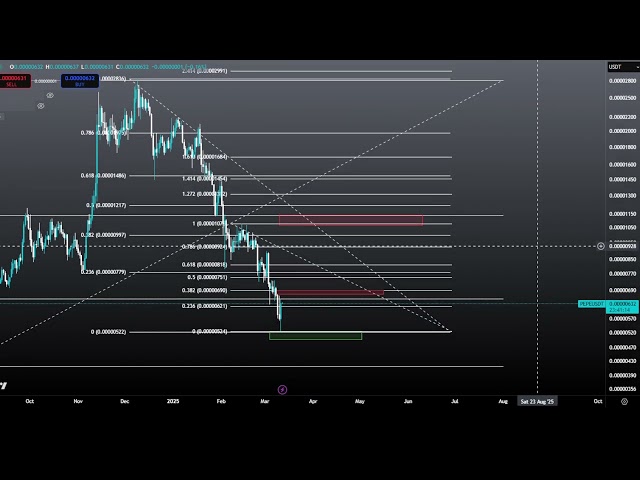
Task: Open chart settings gear icon at bottom right
Action: coord(624,401)
